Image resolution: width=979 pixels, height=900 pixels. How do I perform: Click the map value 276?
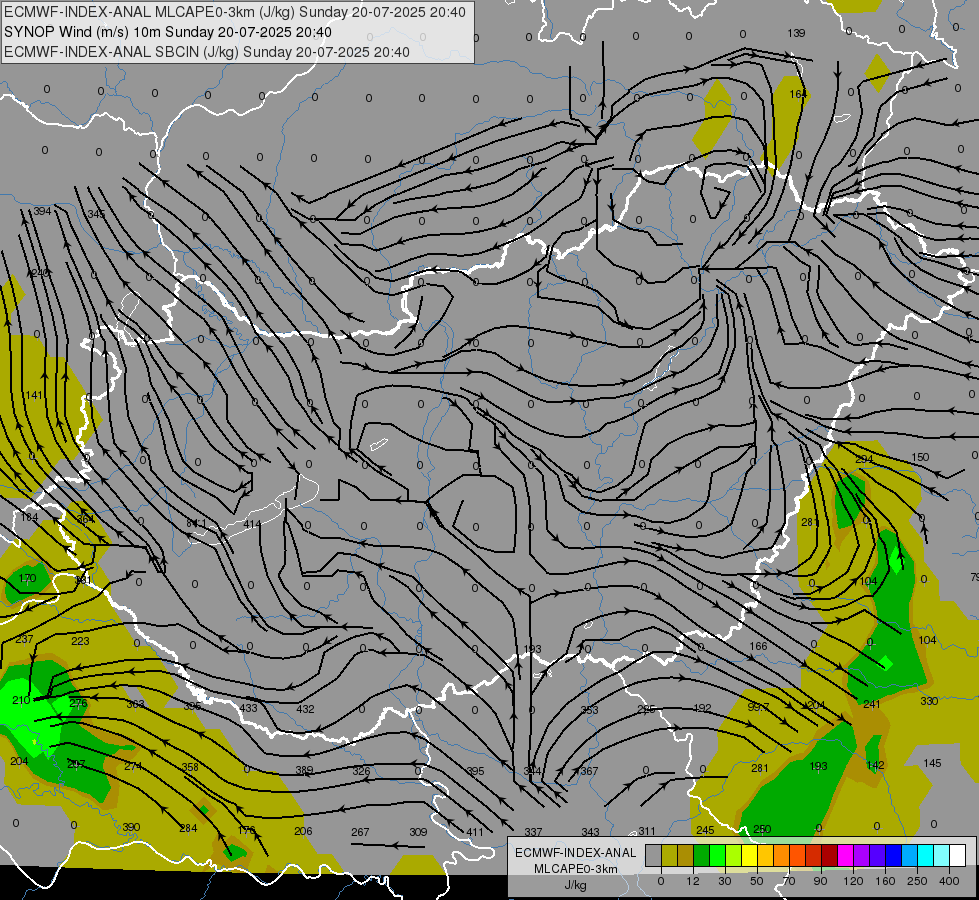[78, 703]
